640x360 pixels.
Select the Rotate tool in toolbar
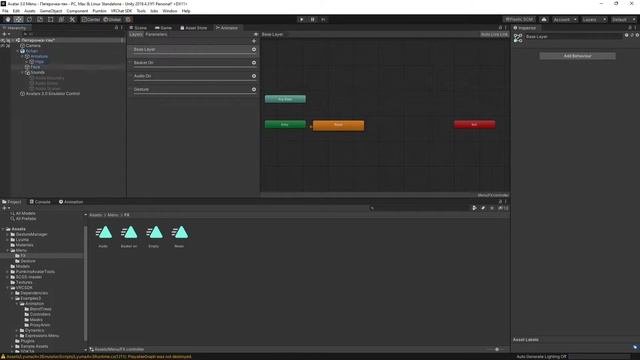(x=29, y=19)
